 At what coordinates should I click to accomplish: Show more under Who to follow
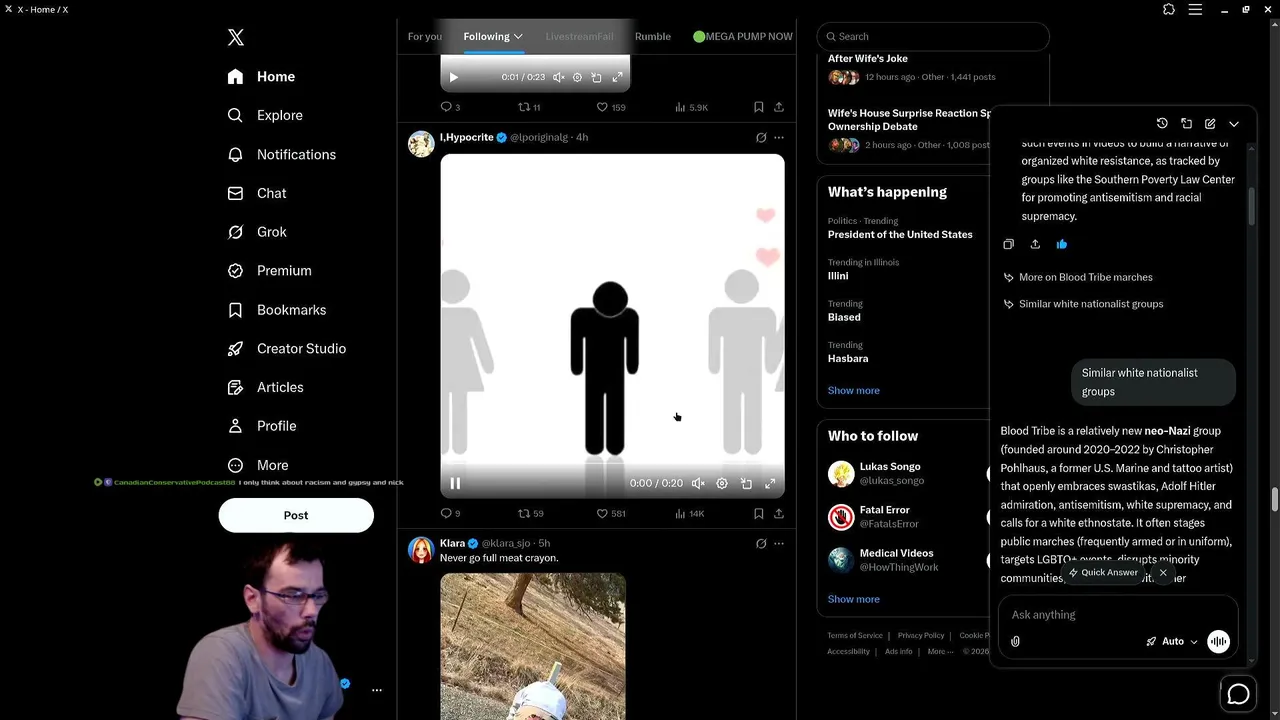[x=854, y=599]
